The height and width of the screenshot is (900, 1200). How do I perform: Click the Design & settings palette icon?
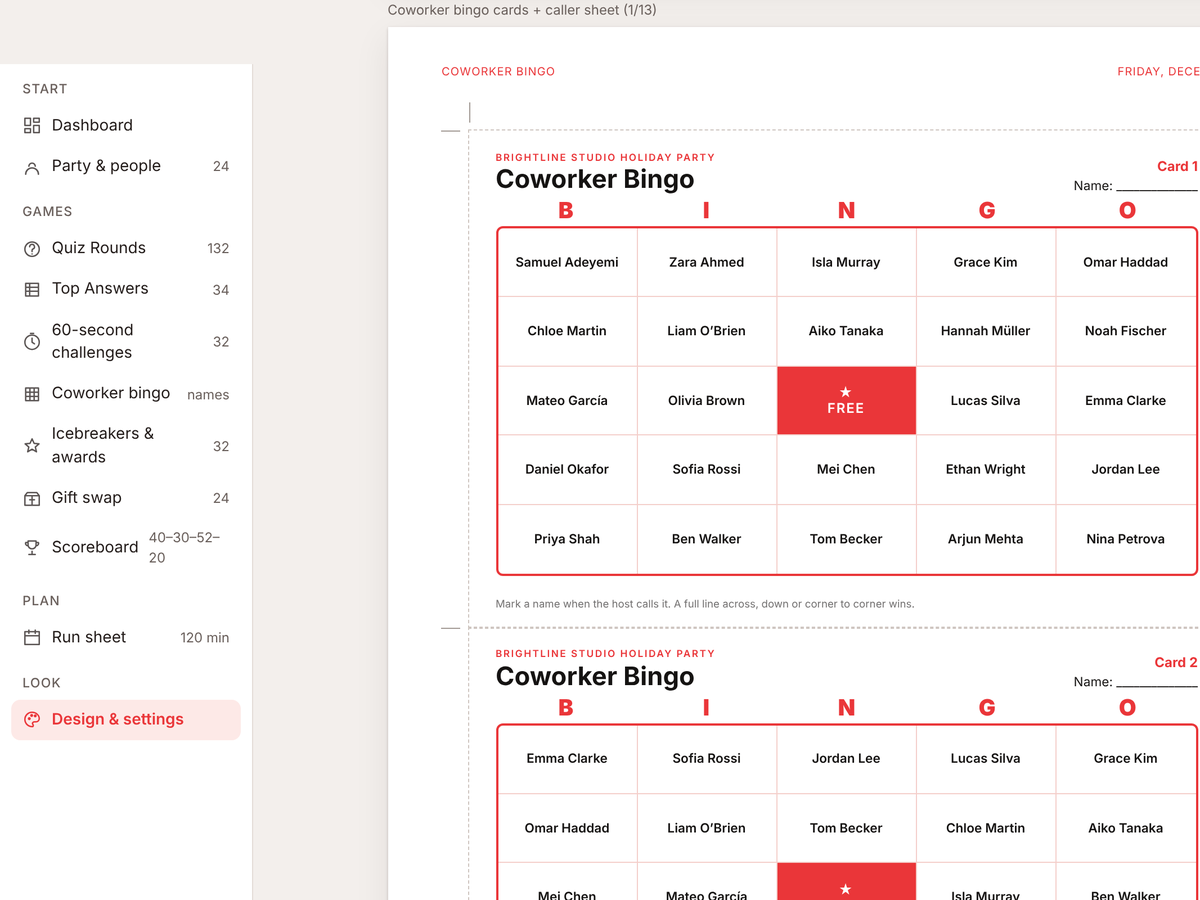pyautogui.click(x=32, y=719)
